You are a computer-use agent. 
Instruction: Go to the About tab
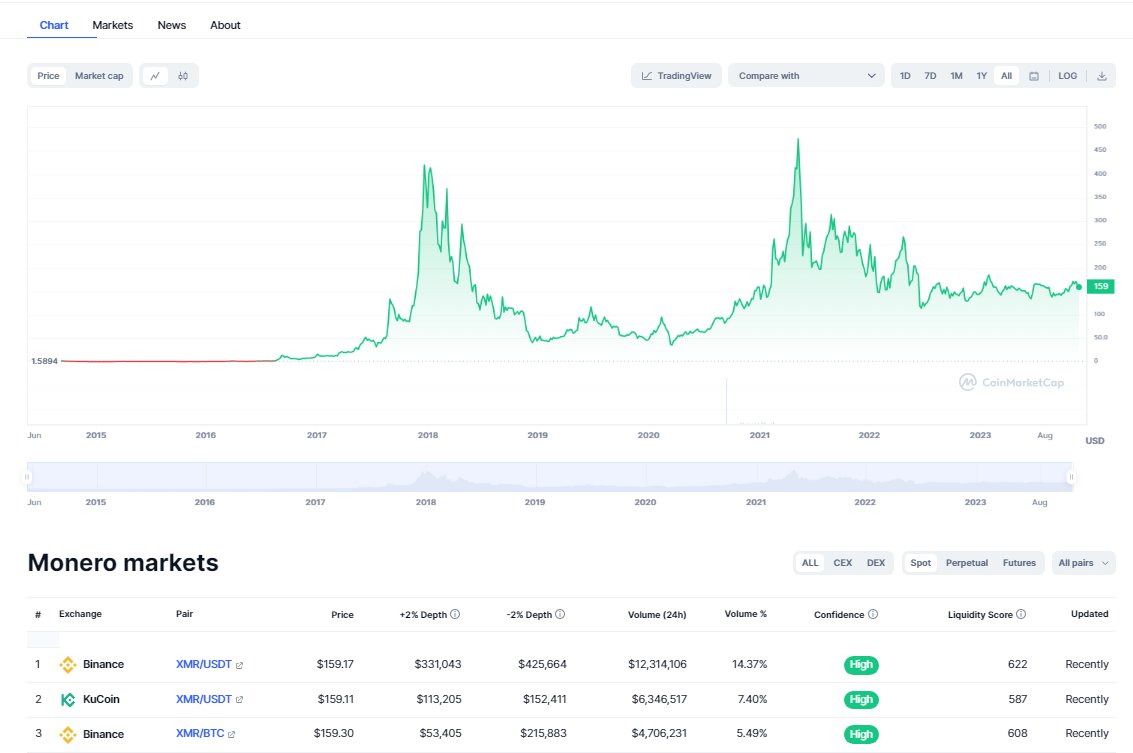click(225, 25)
